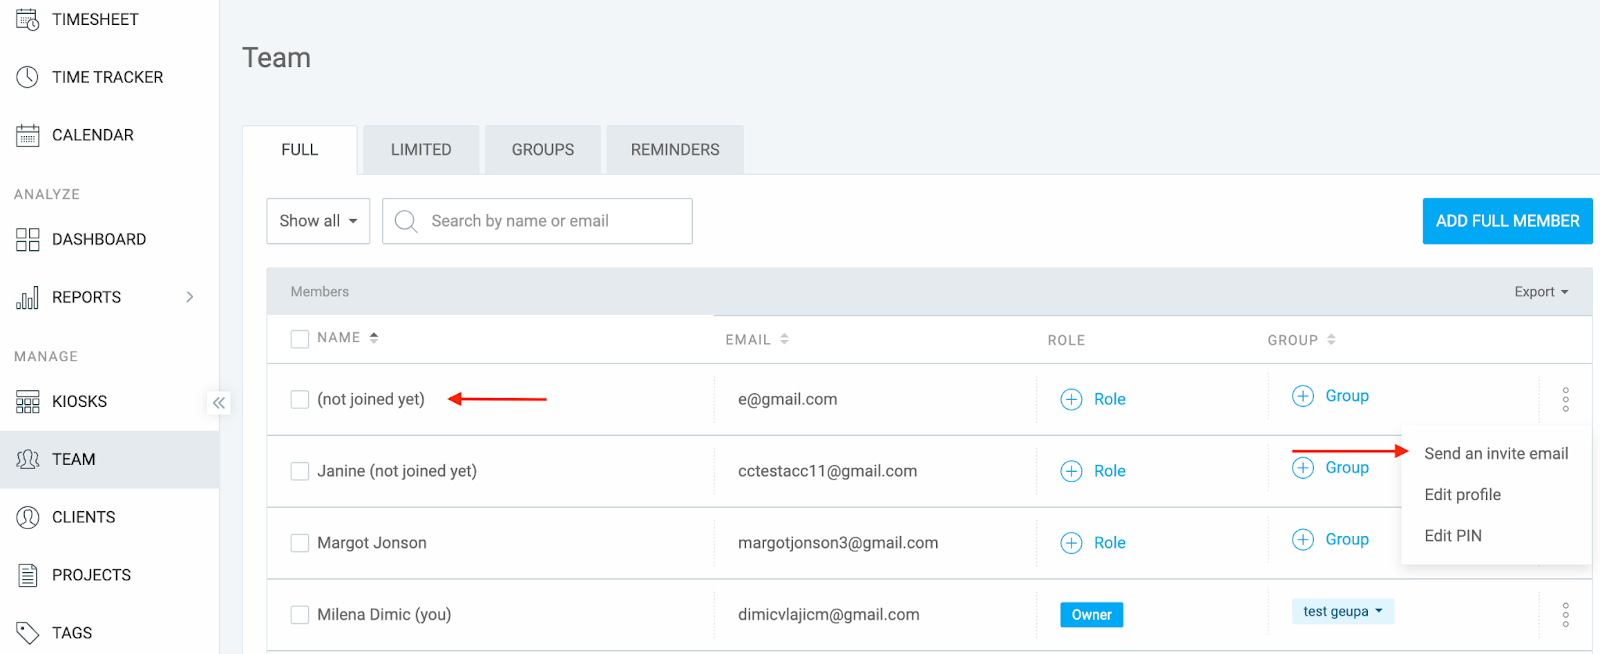Viewport: 1600px width, 654px height.
Task: Check the first (not joined yet) row checkbox
Action: (x=300, y=399)
